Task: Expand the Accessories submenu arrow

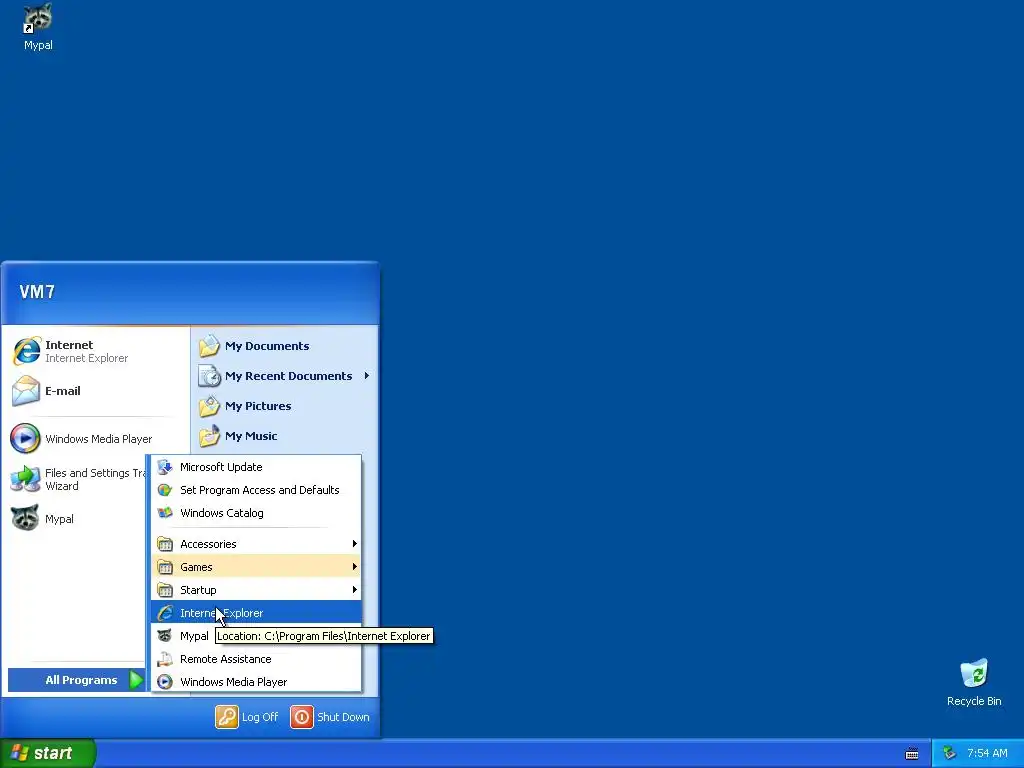Action: pyautogui.click(x=355, y=544)
